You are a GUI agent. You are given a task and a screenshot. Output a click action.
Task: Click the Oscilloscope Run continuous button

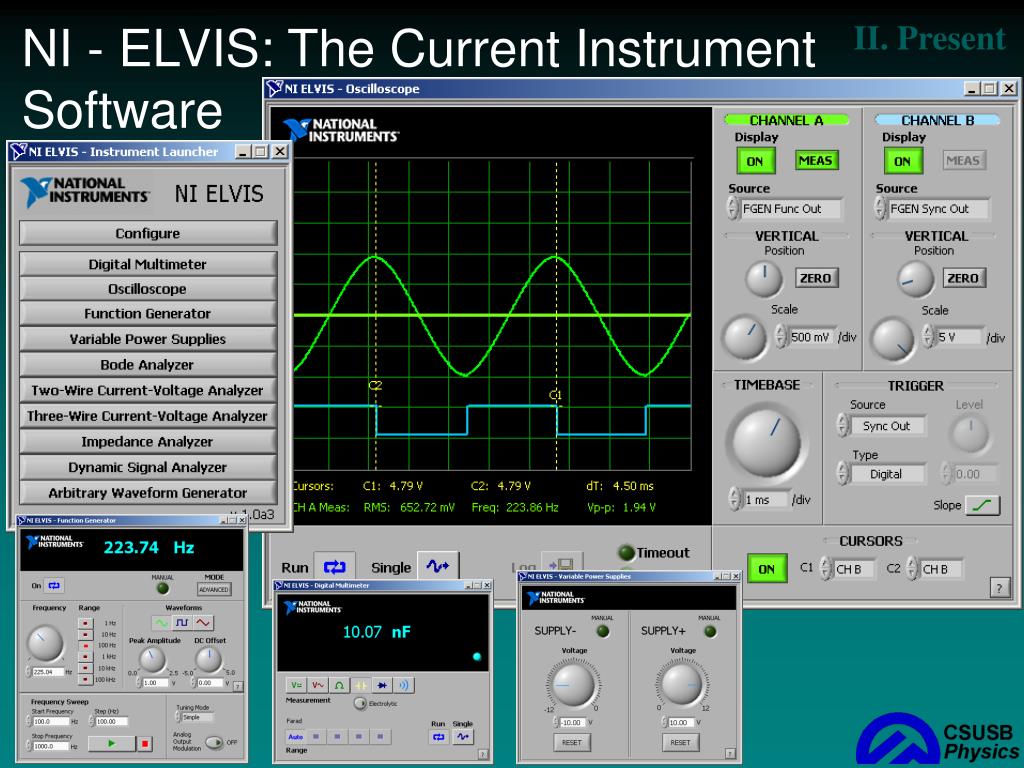[334, 566]
